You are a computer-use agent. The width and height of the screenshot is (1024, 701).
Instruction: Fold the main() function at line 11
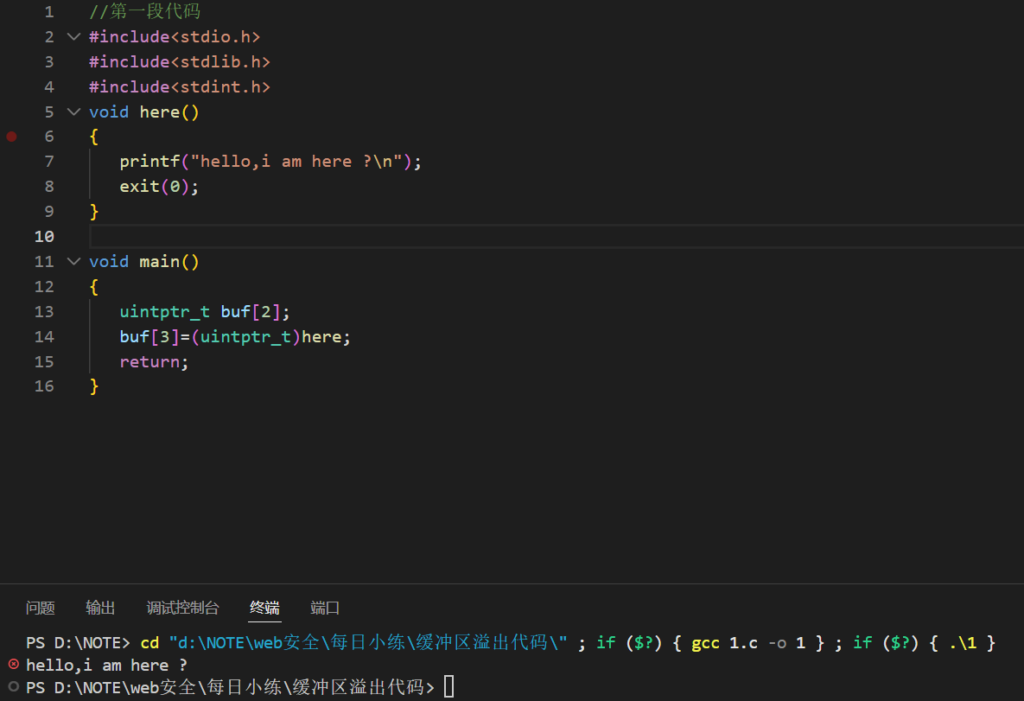coord(72,262)
